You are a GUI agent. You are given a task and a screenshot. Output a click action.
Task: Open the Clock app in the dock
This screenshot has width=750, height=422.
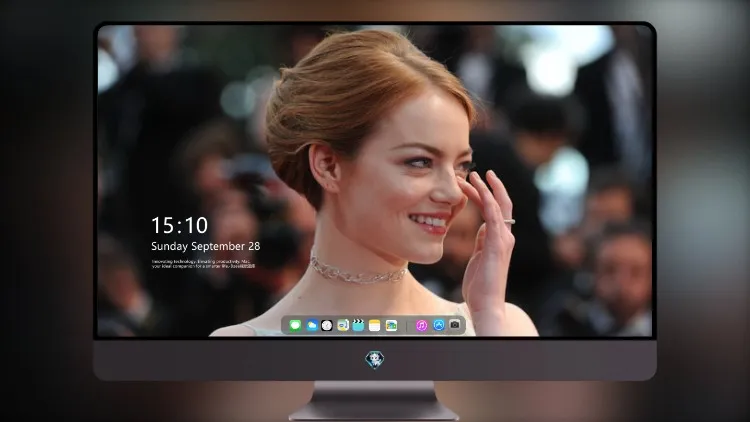(x=327, y=325)
